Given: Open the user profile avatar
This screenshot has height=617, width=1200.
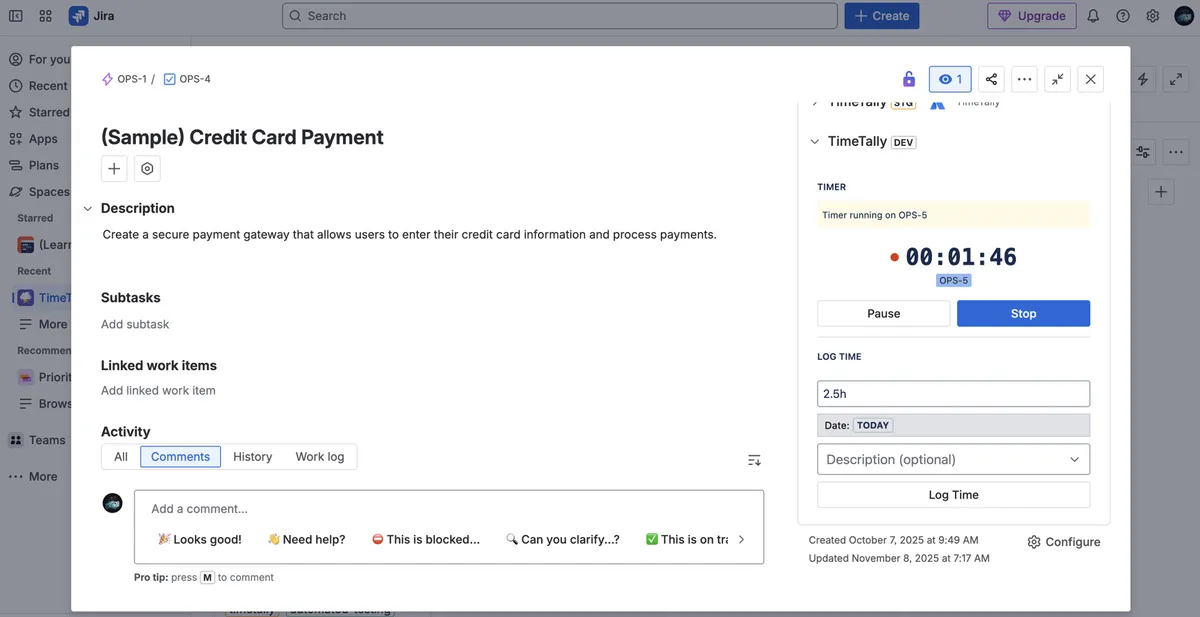Looking at the screenshot, I should pyautogui.click(x=1184, y=16).
